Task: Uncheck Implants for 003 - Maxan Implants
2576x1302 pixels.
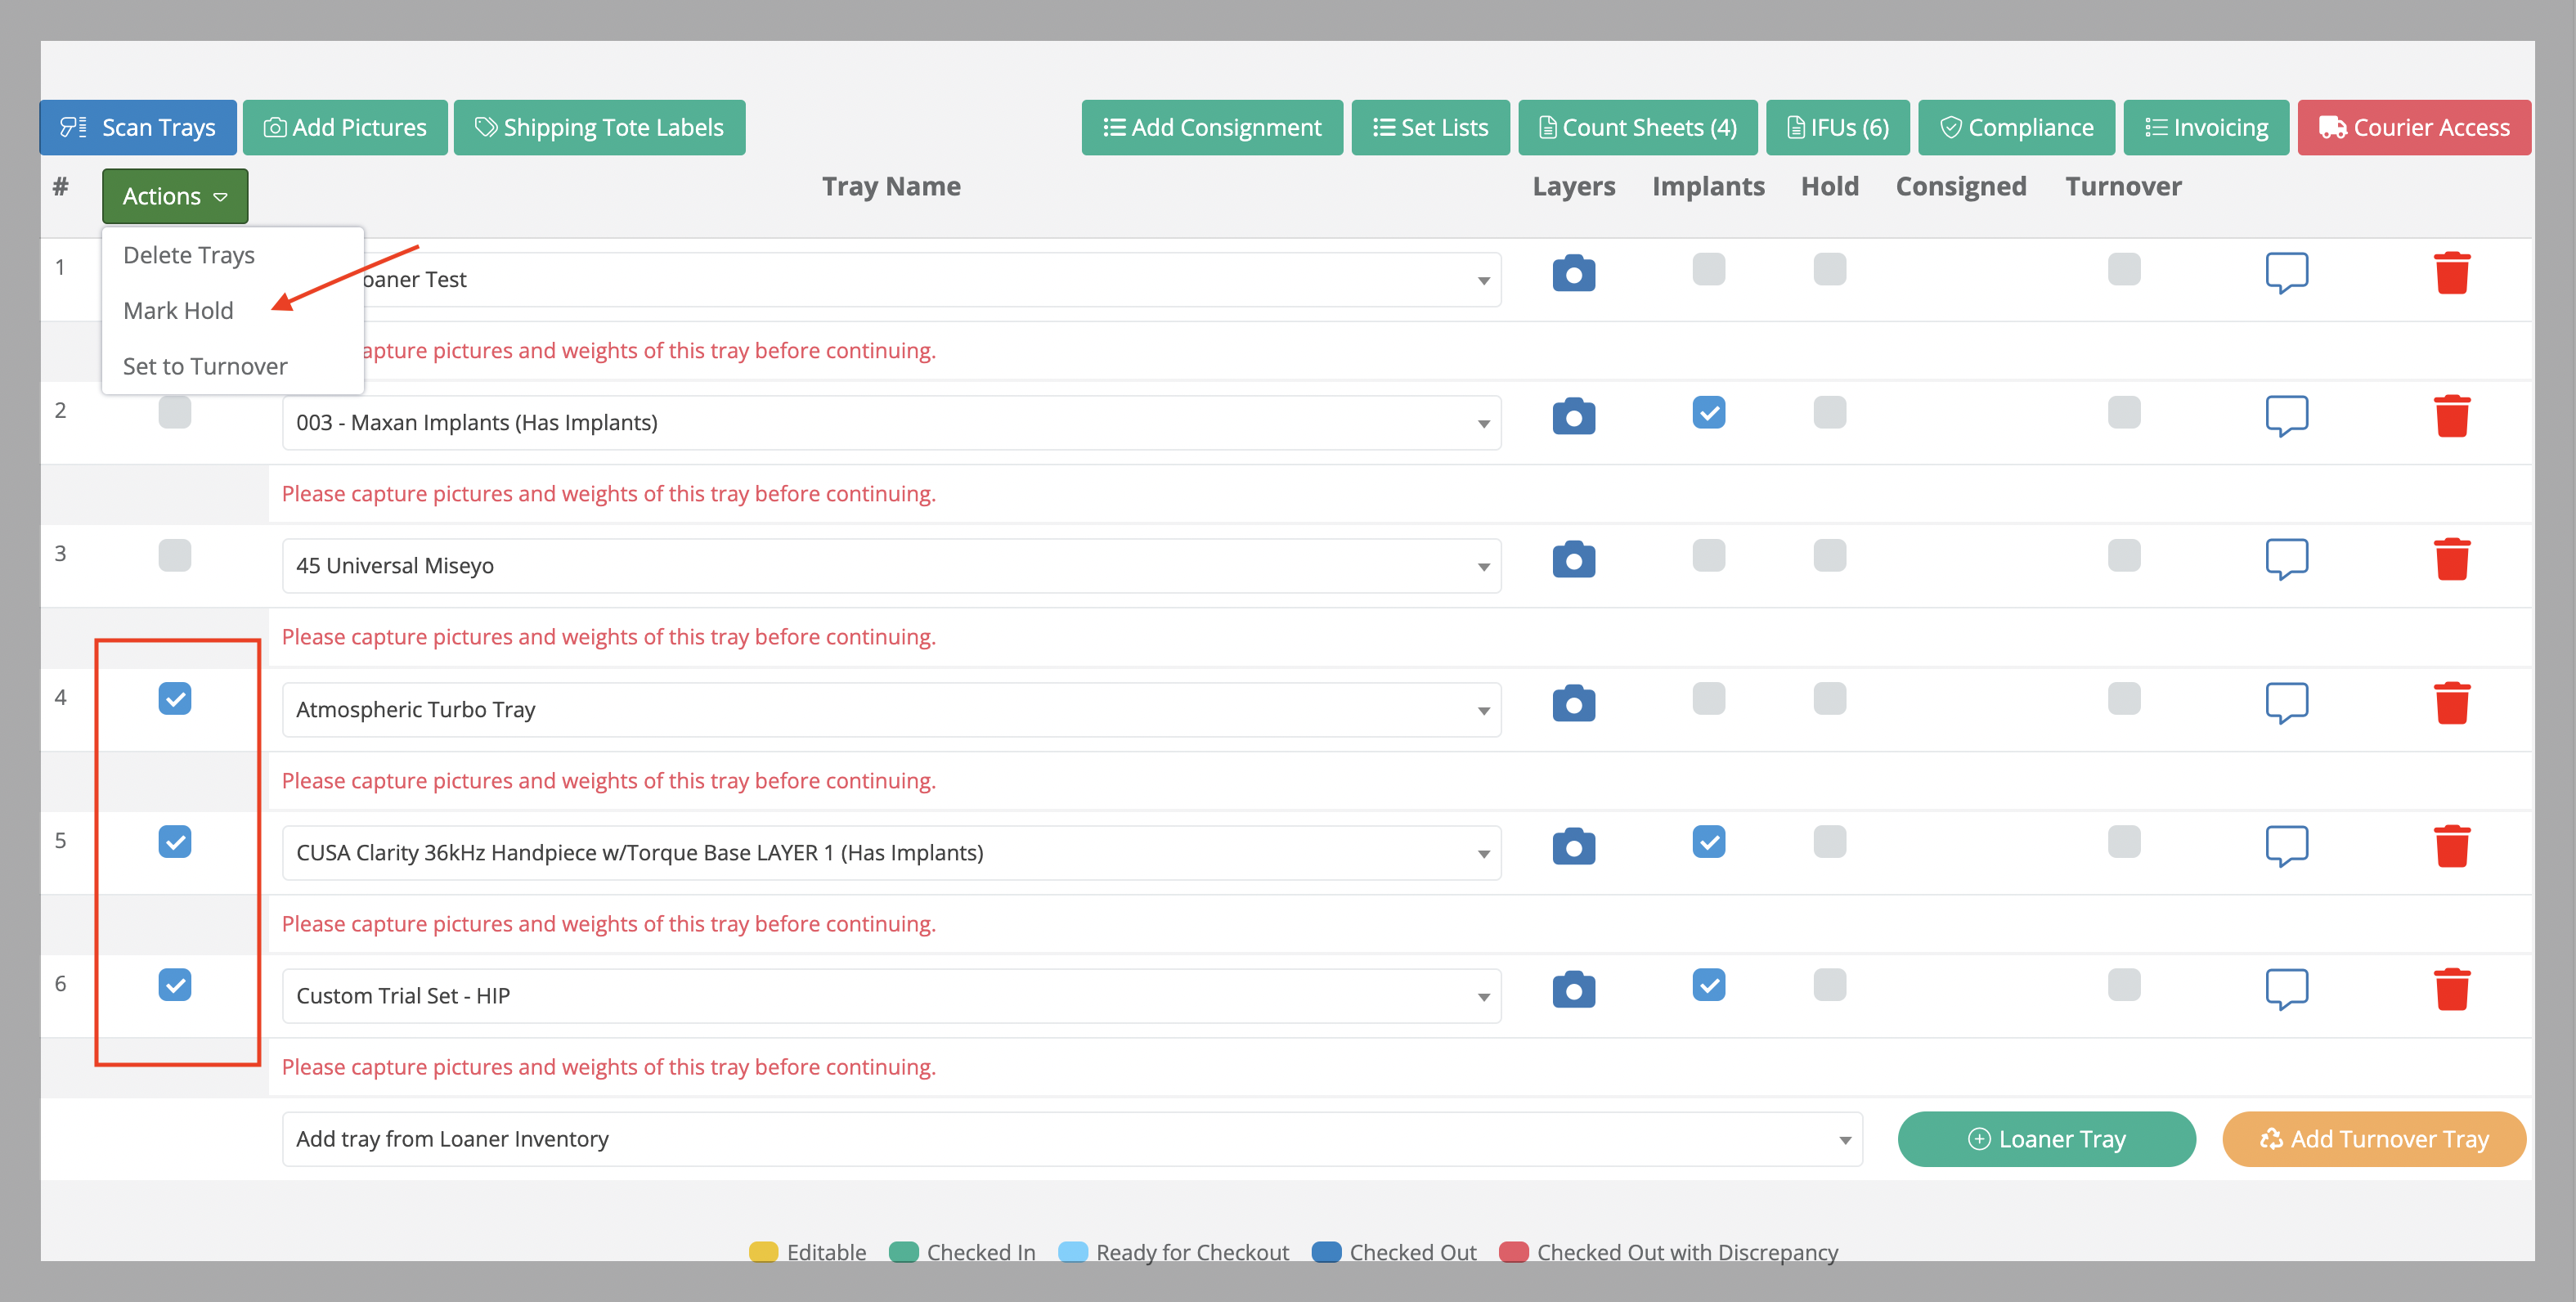Action: click(1709, 412)
